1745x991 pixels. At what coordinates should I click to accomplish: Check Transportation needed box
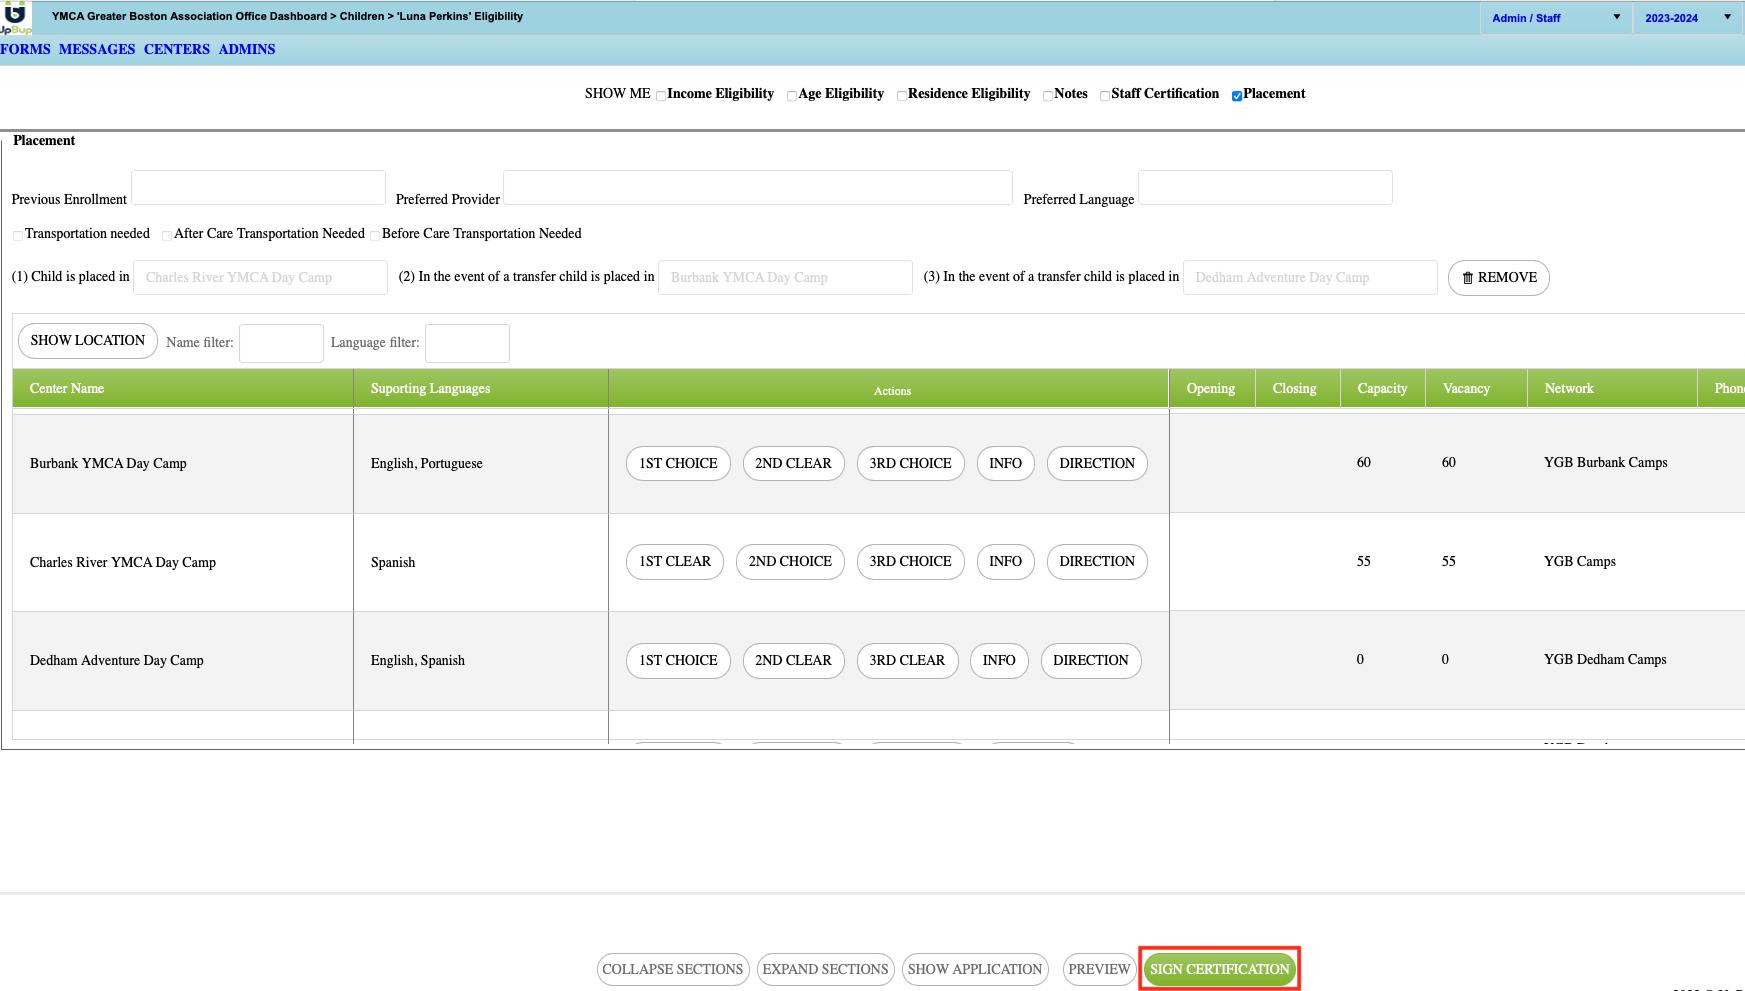click(18, 236)
